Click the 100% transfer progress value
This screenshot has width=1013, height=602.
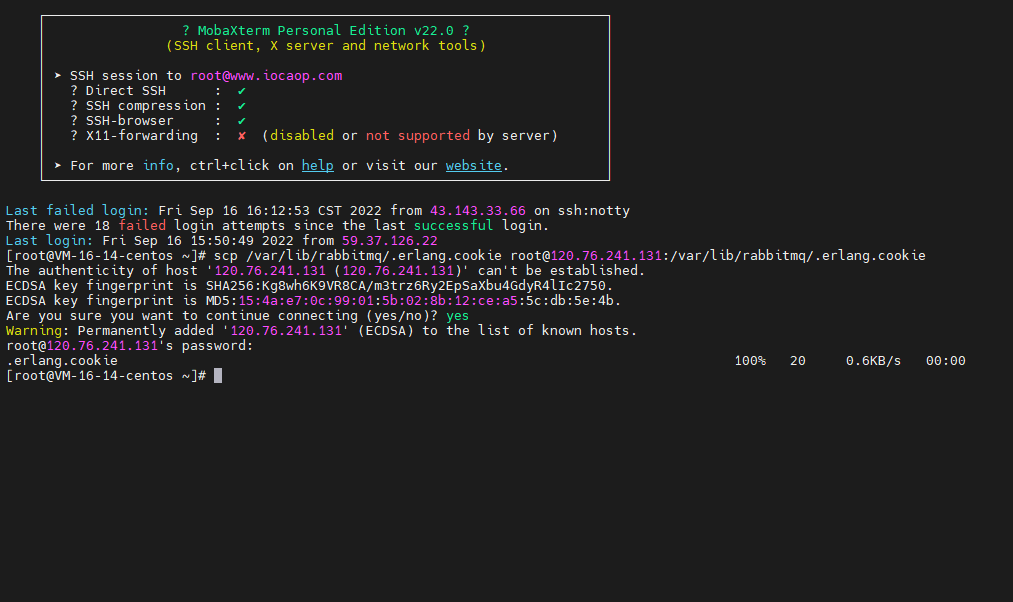pyautogui.click(x=750, y=360)
